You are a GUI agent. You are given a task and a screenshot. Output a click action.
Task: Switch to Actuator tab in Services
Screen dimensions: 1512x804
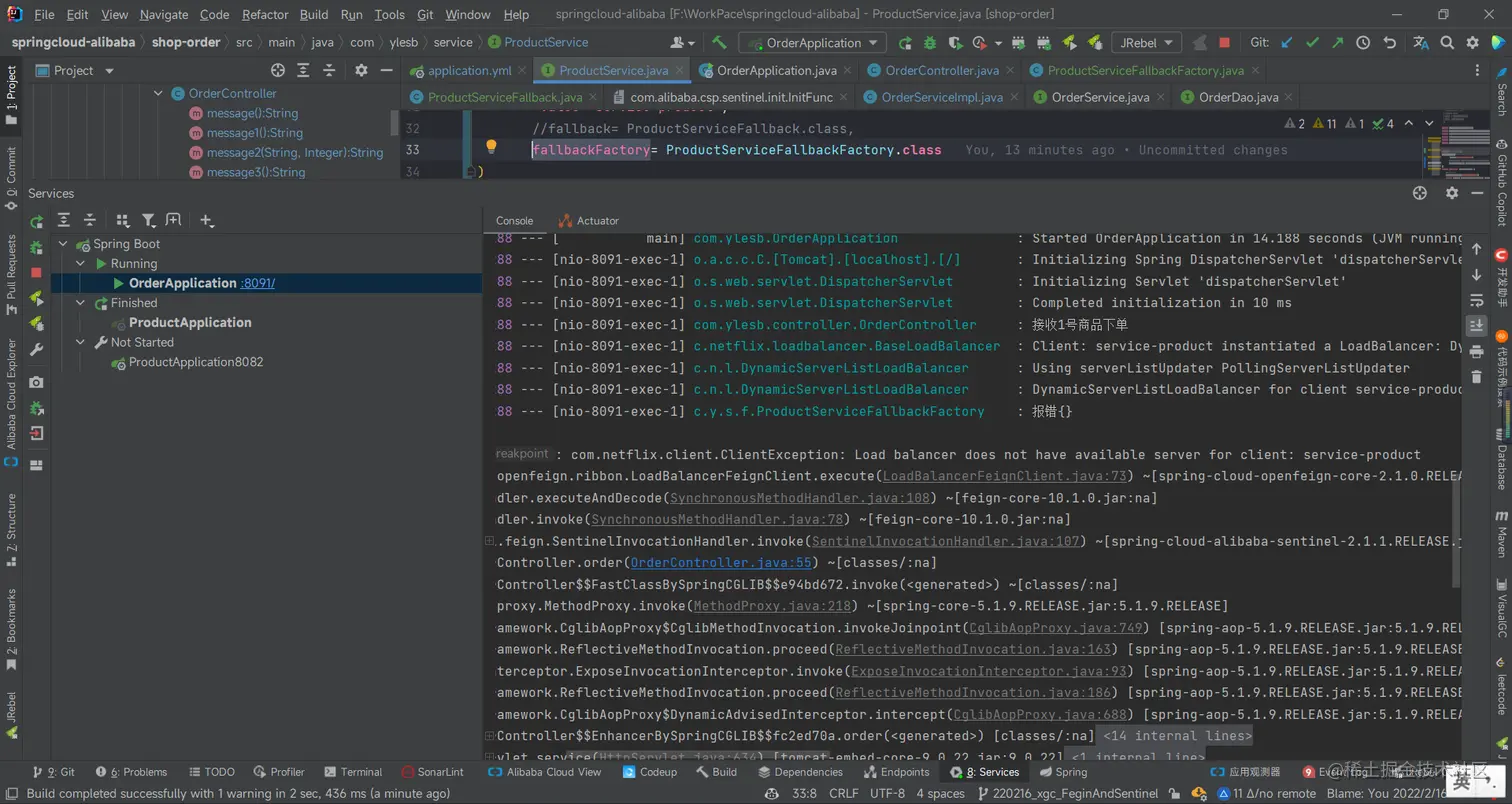pos(589,220)
